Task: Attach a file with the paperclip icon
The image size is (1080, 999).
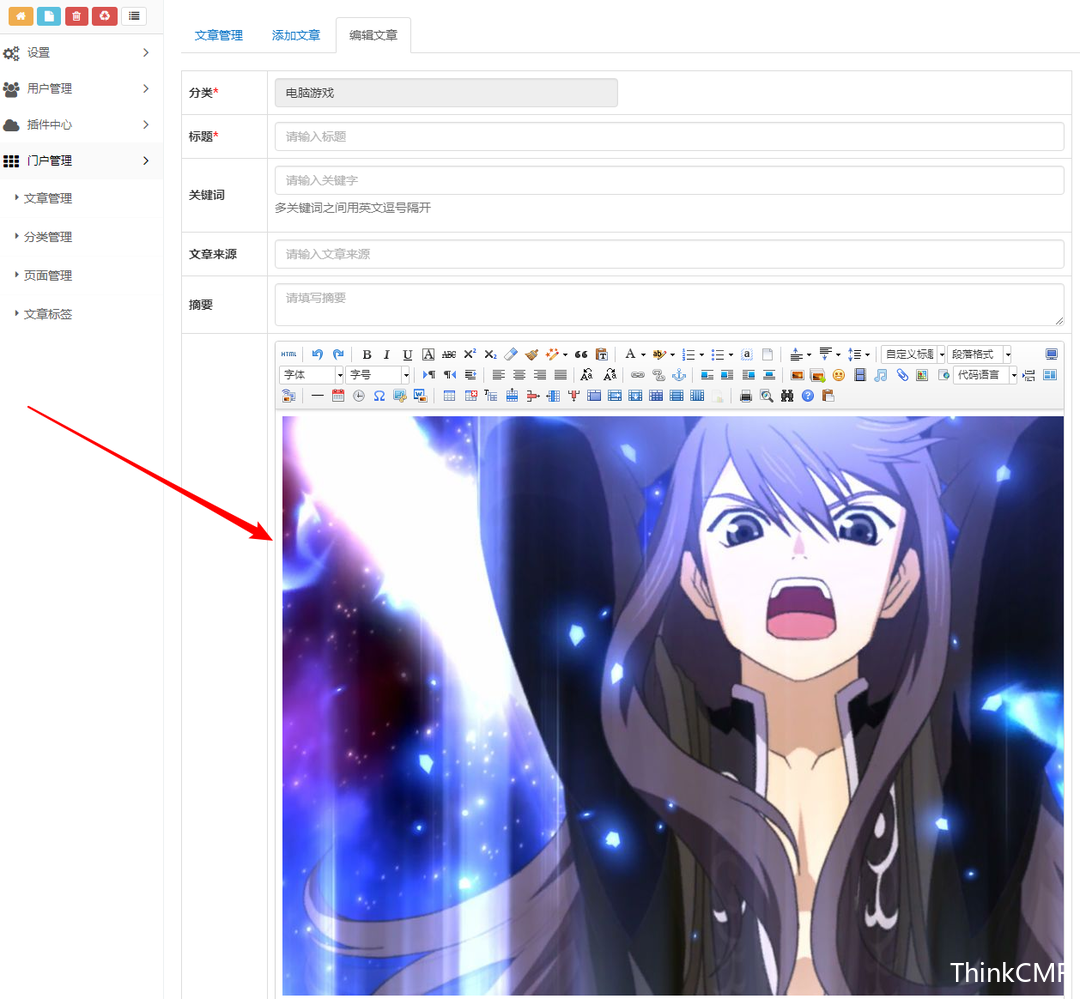Action: tap(902, 375)
